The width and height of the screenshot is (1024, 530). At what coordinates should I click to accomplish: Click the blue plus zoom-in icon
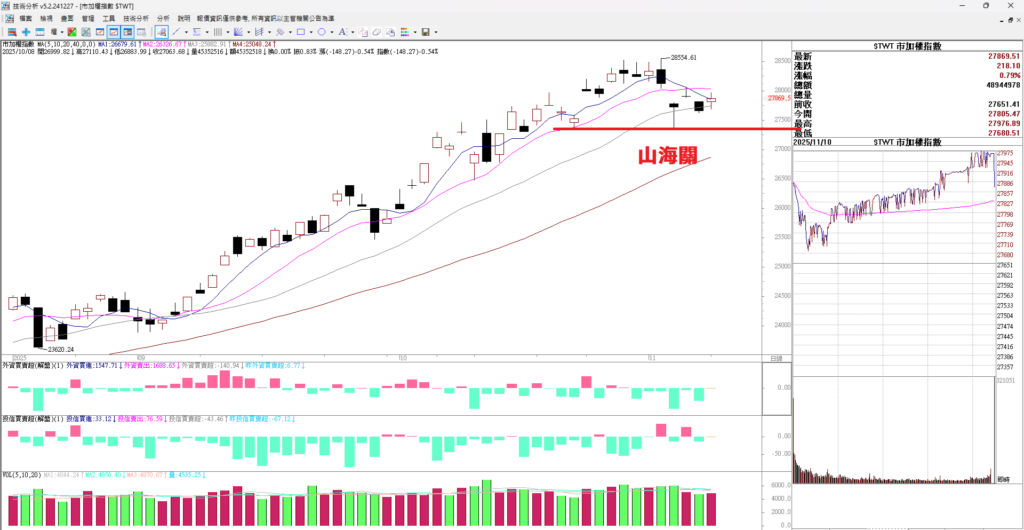[x=26, y=32]
